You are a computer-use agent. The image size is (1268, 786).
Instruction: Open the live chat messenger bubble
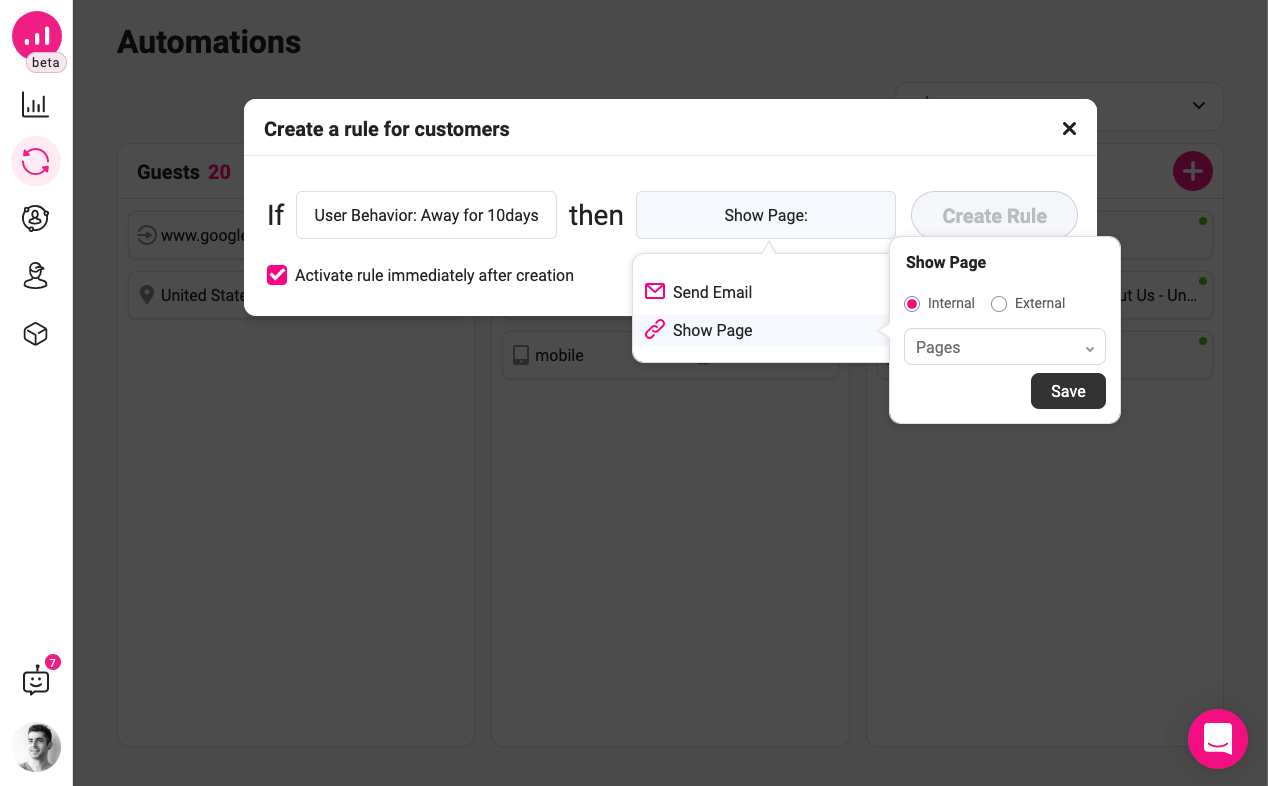pyautogui.click(x=1217, y=739)
